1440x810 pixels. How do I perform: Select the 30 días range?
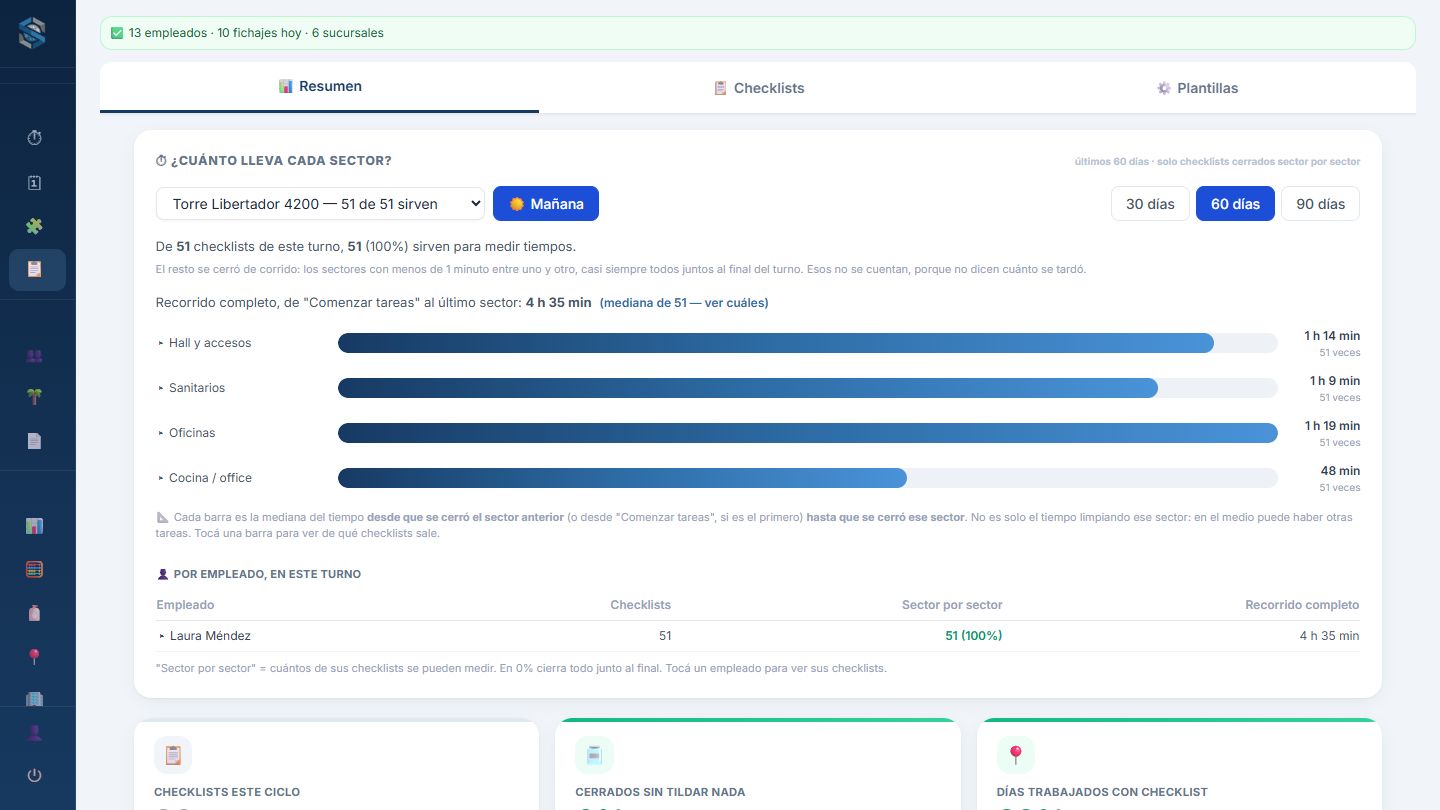click(x=1150, y=203)
